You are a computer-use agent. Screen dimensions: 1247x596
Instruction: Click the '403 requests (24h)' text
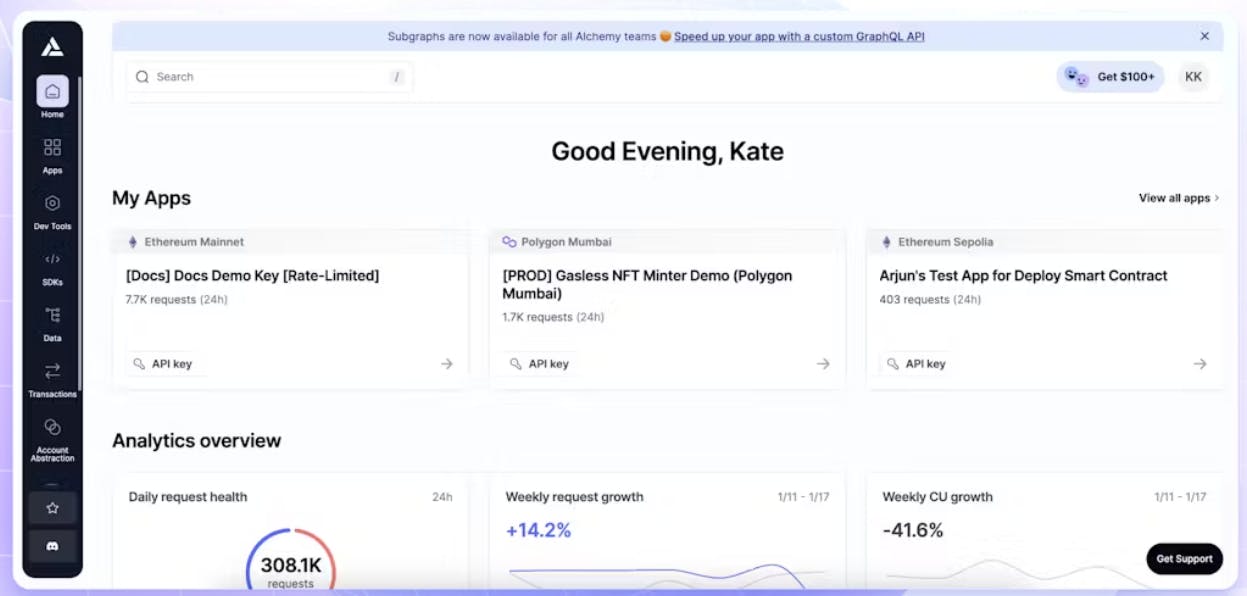click(x=930, y=299)
